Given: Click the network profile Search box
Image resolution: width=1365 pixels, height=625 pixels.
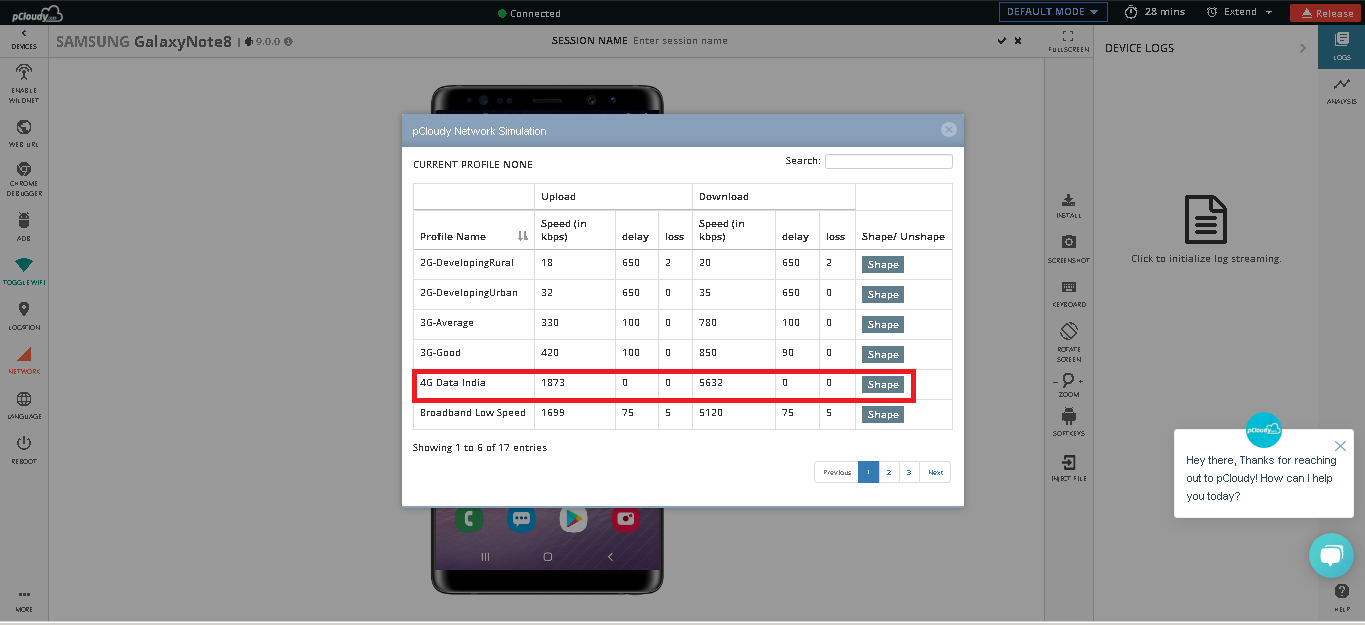Looking at the screenshot, I should point(888,161).
